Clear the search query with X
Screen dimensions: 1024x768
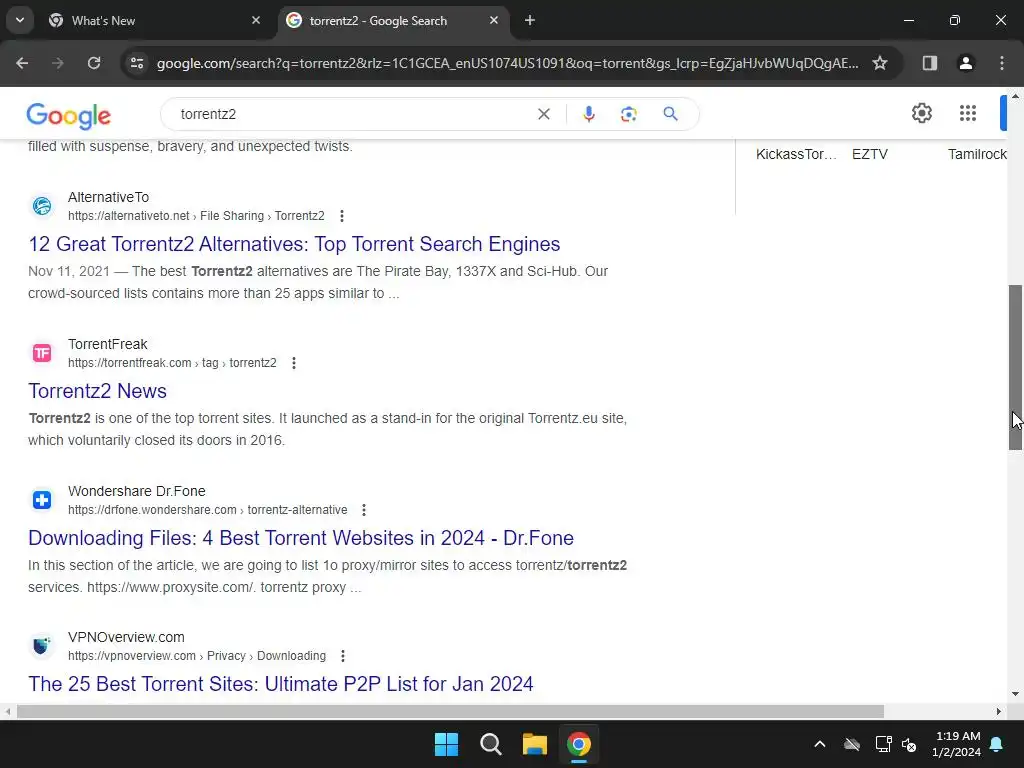(x=543, y=114)
